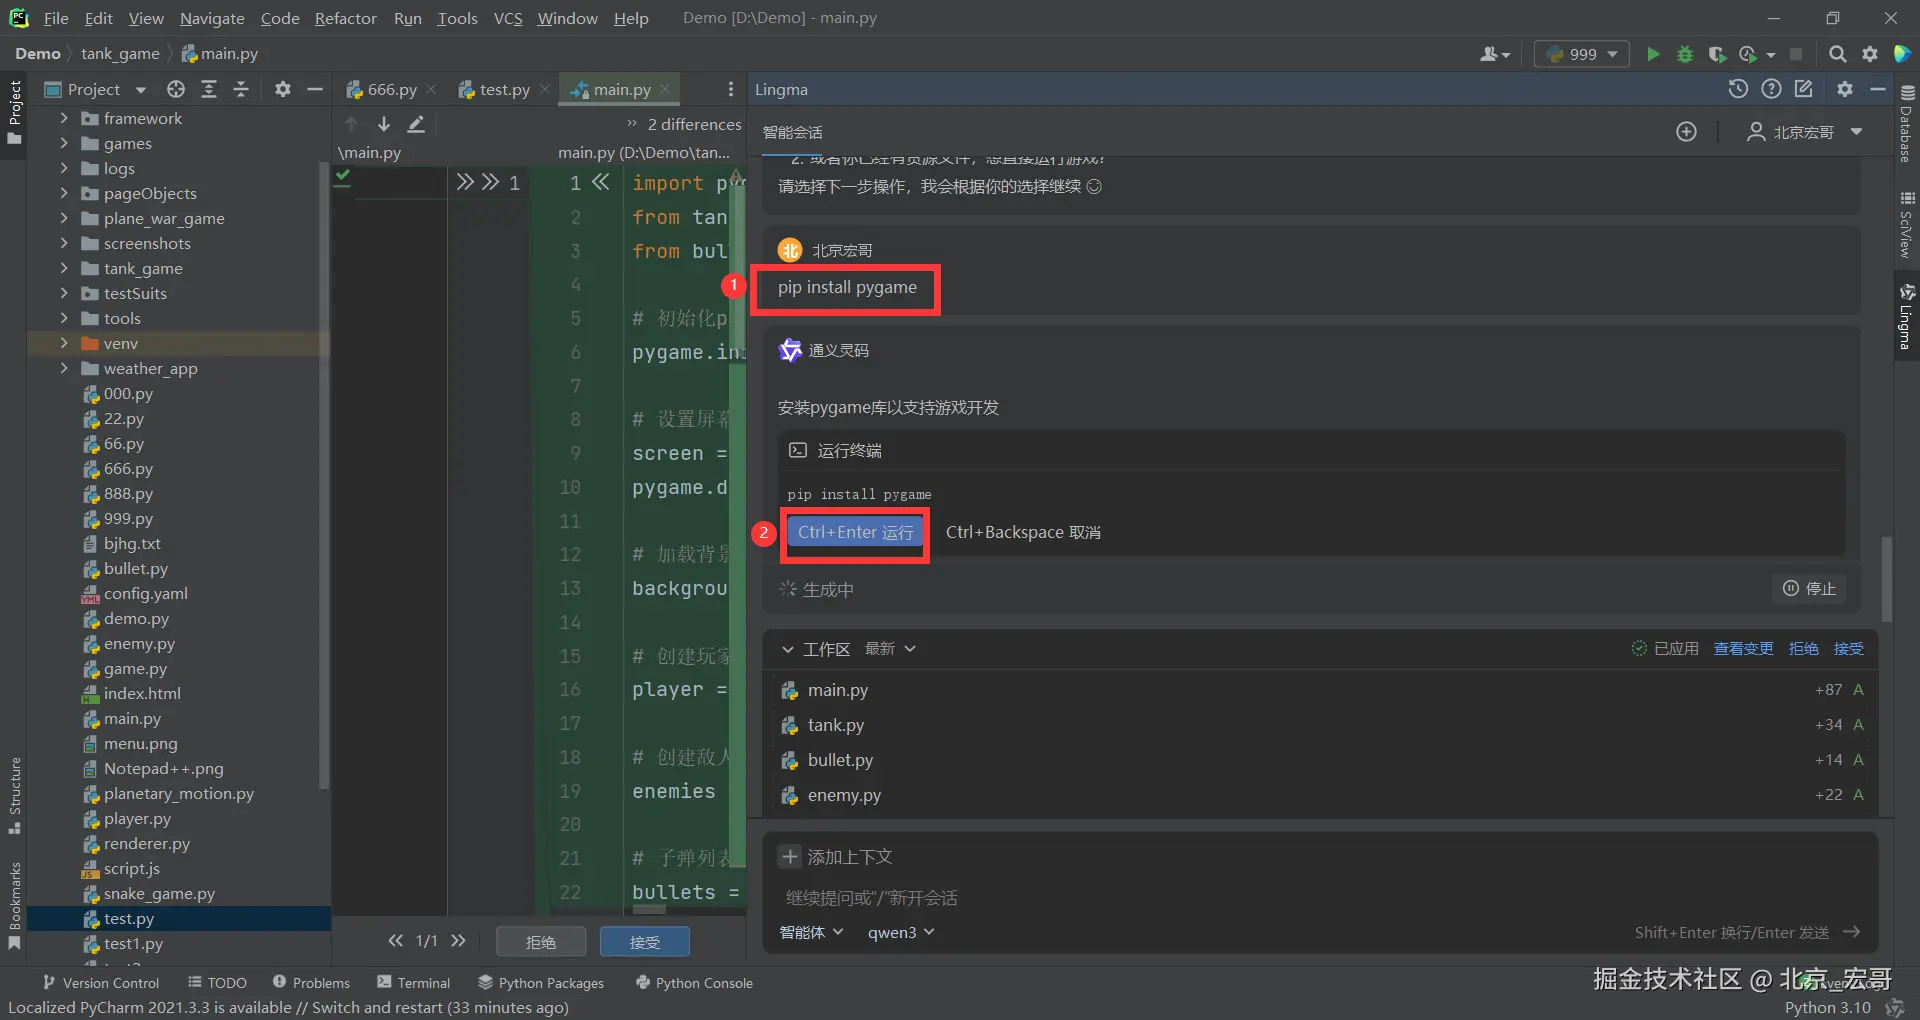This screenshot has width=1920, height=1020.
Task: Open the 最新 workspace version dropdown
Action: coord(890,649)
